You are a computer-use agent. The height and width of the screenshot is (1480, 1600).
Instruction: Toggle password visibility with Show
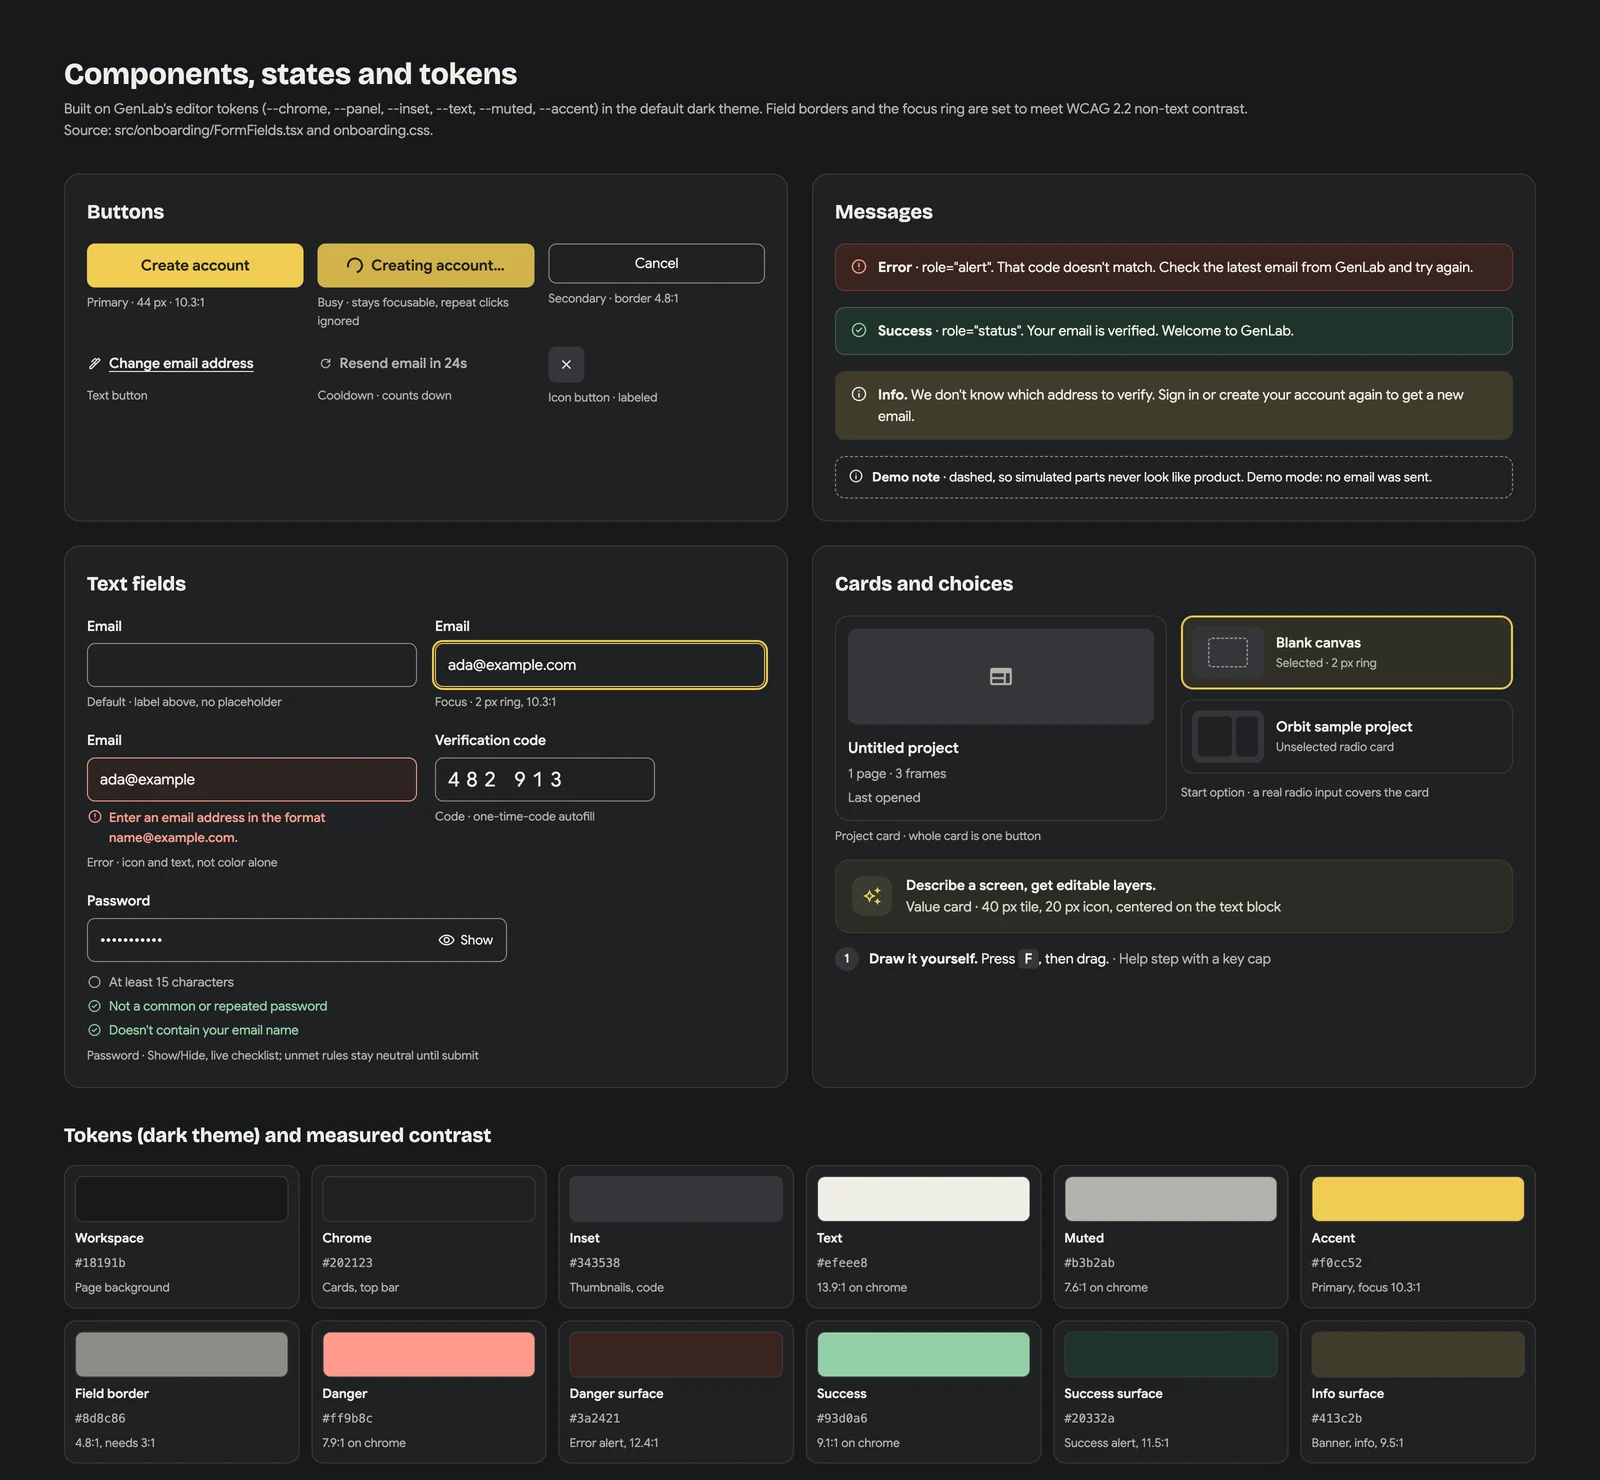click(466, 940)
